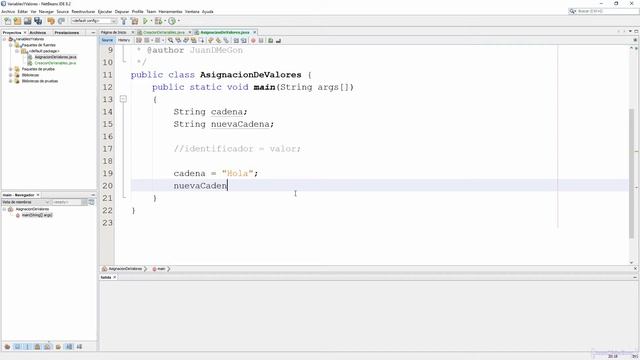Click Stop Macro Recording icon in editor toolbar

point(261,40)
